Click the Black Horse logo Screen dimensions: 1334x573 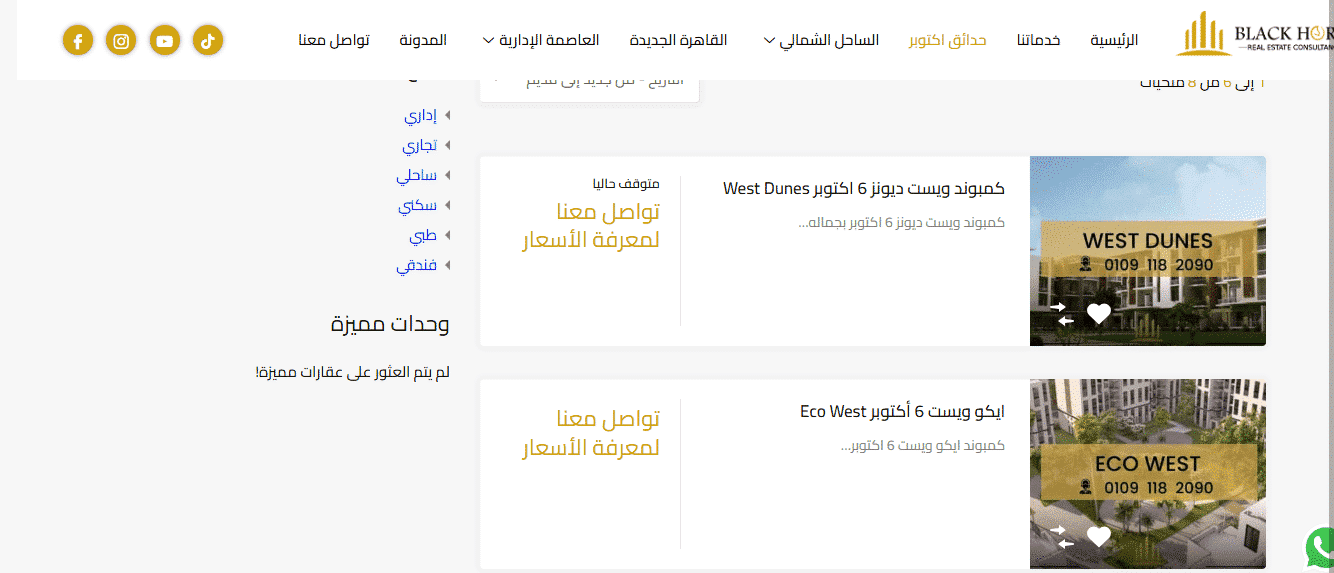click(1255, 36)
